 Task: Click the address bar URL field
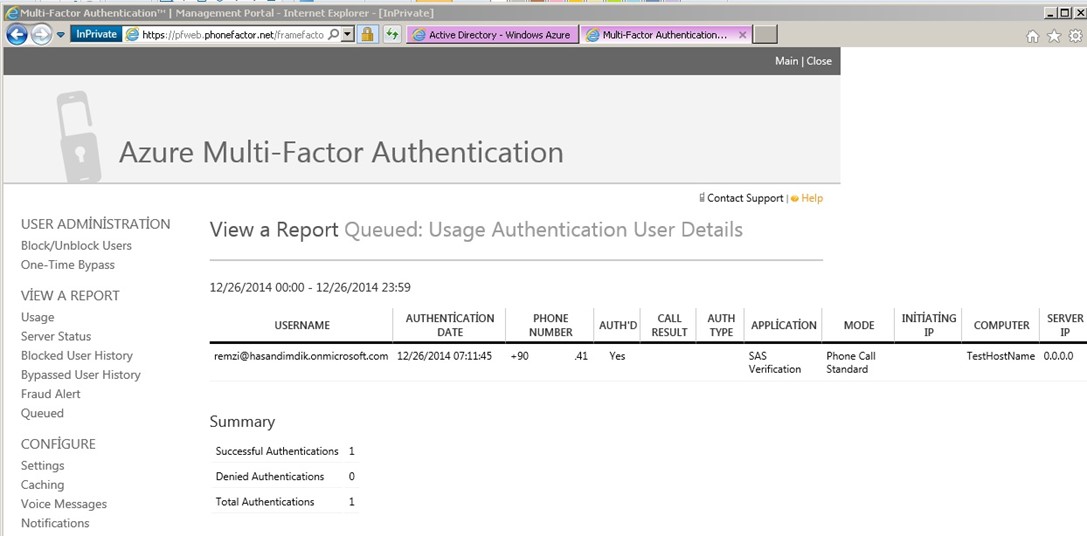tap(233, 35)
